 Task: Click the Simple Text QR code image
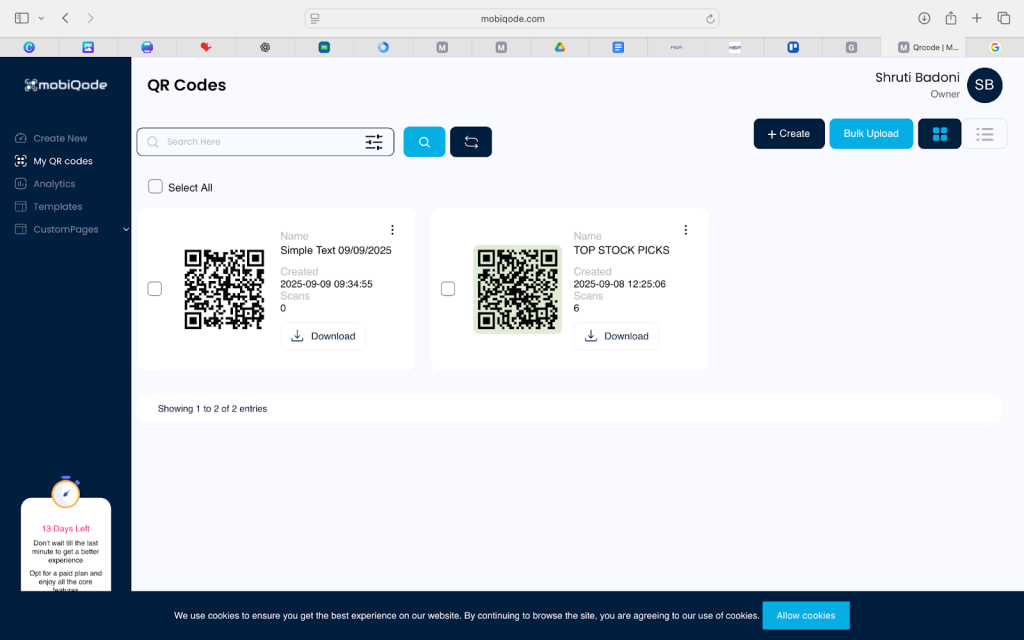pos(224,289)
